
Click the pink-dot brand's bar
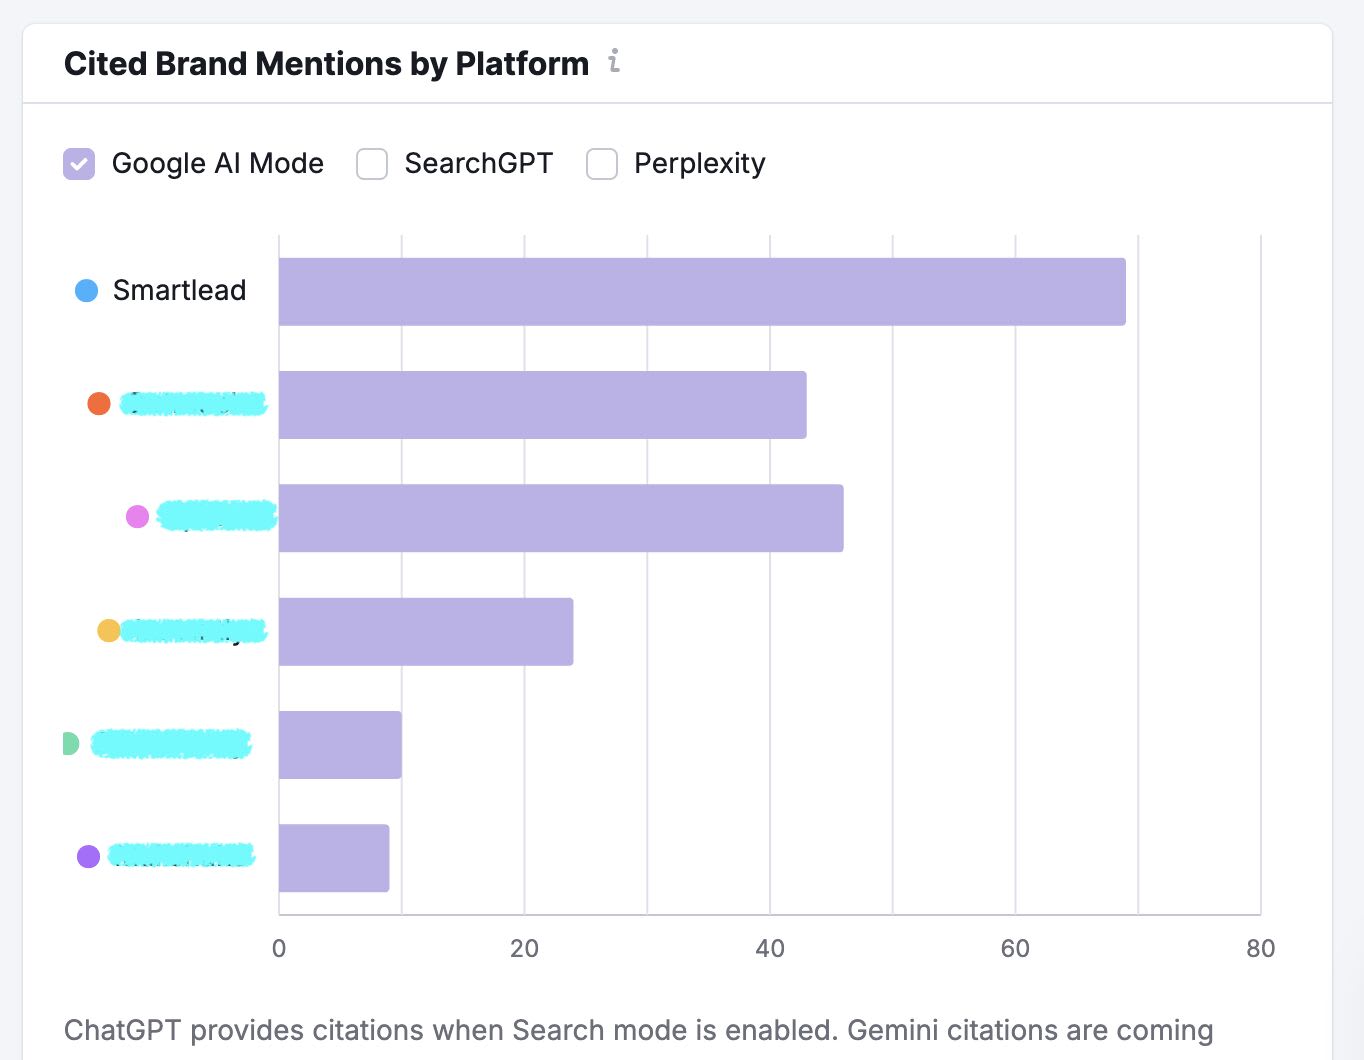click(x=561, y=518)
